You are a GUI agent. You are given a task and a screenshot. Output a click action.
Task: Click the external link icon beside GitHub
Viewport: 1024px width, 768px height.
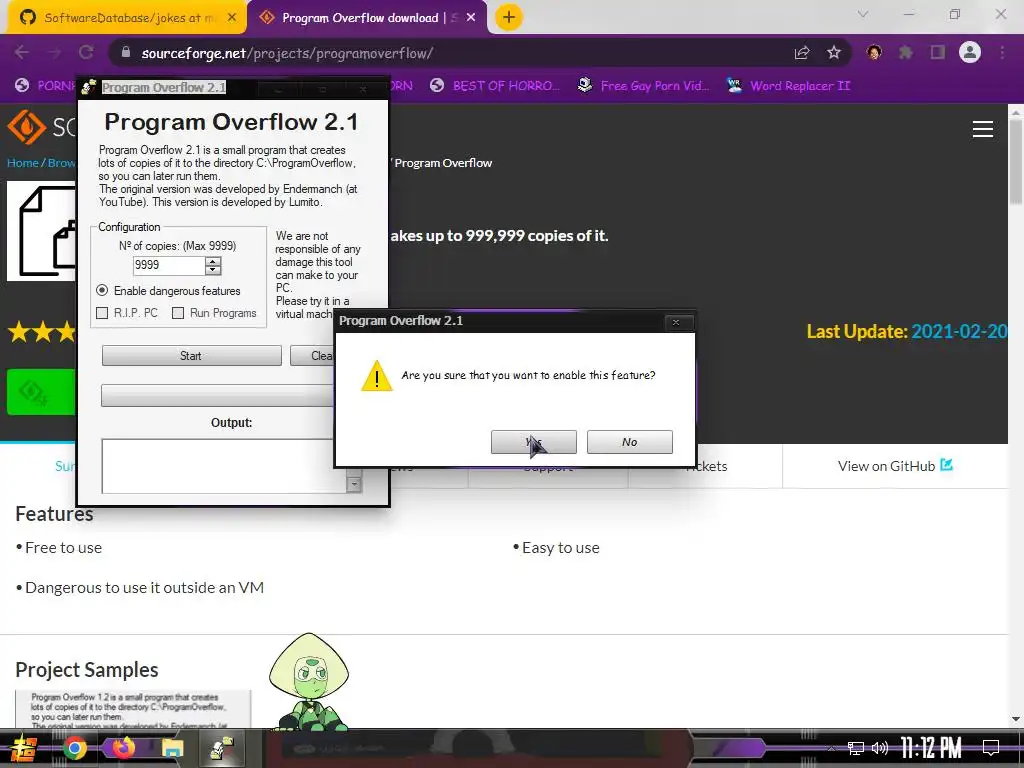946,465
